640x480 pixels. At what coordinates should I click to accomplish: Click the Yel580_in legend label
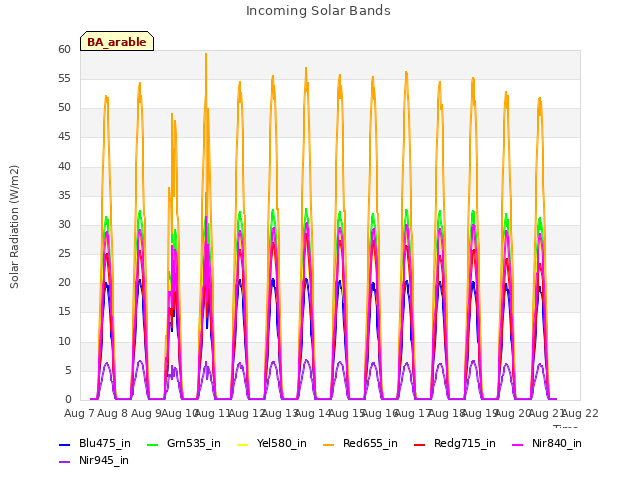[282, 443]
